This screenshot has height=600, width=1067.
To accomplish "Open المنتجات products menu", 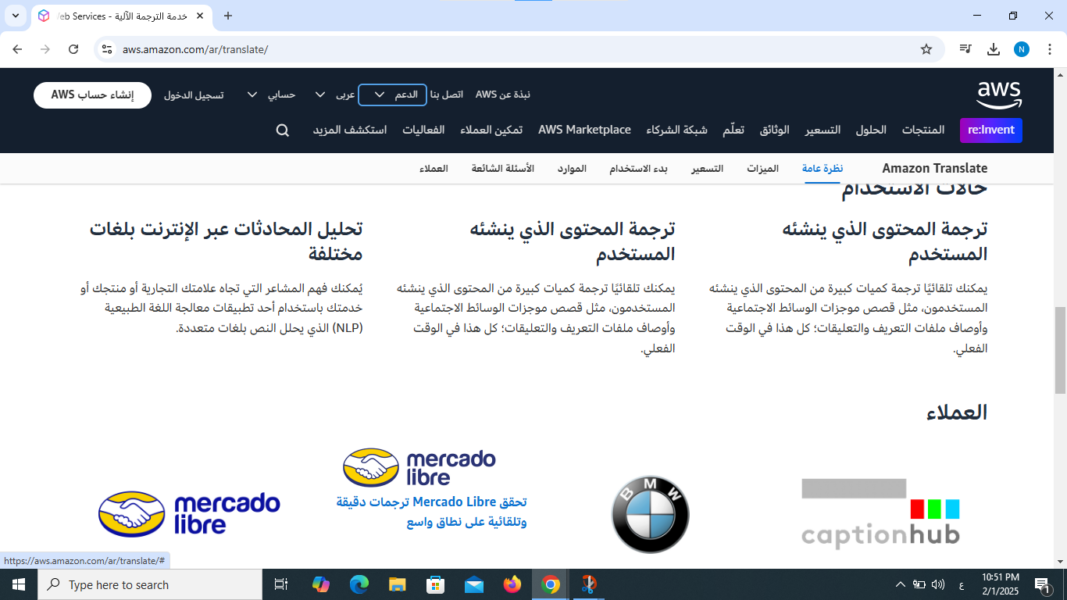I will point(923,130).
